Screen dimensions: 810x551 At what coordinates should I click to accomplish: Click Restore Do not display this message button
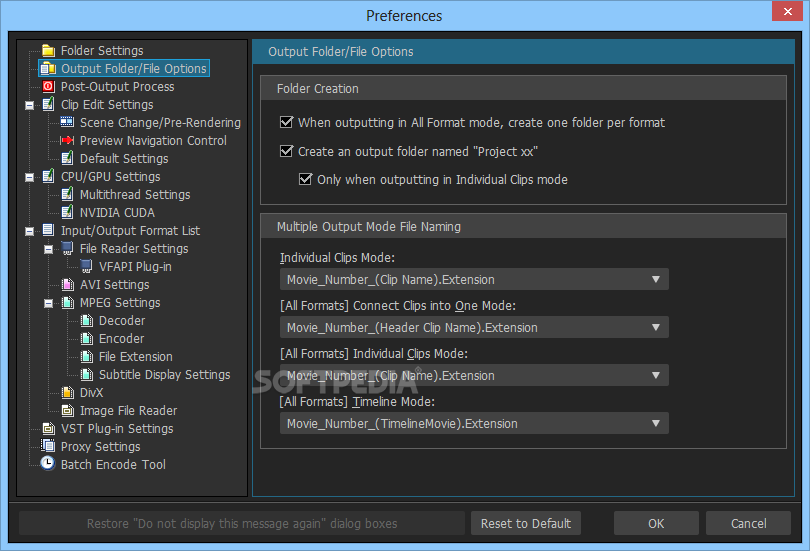pos(242,524)
